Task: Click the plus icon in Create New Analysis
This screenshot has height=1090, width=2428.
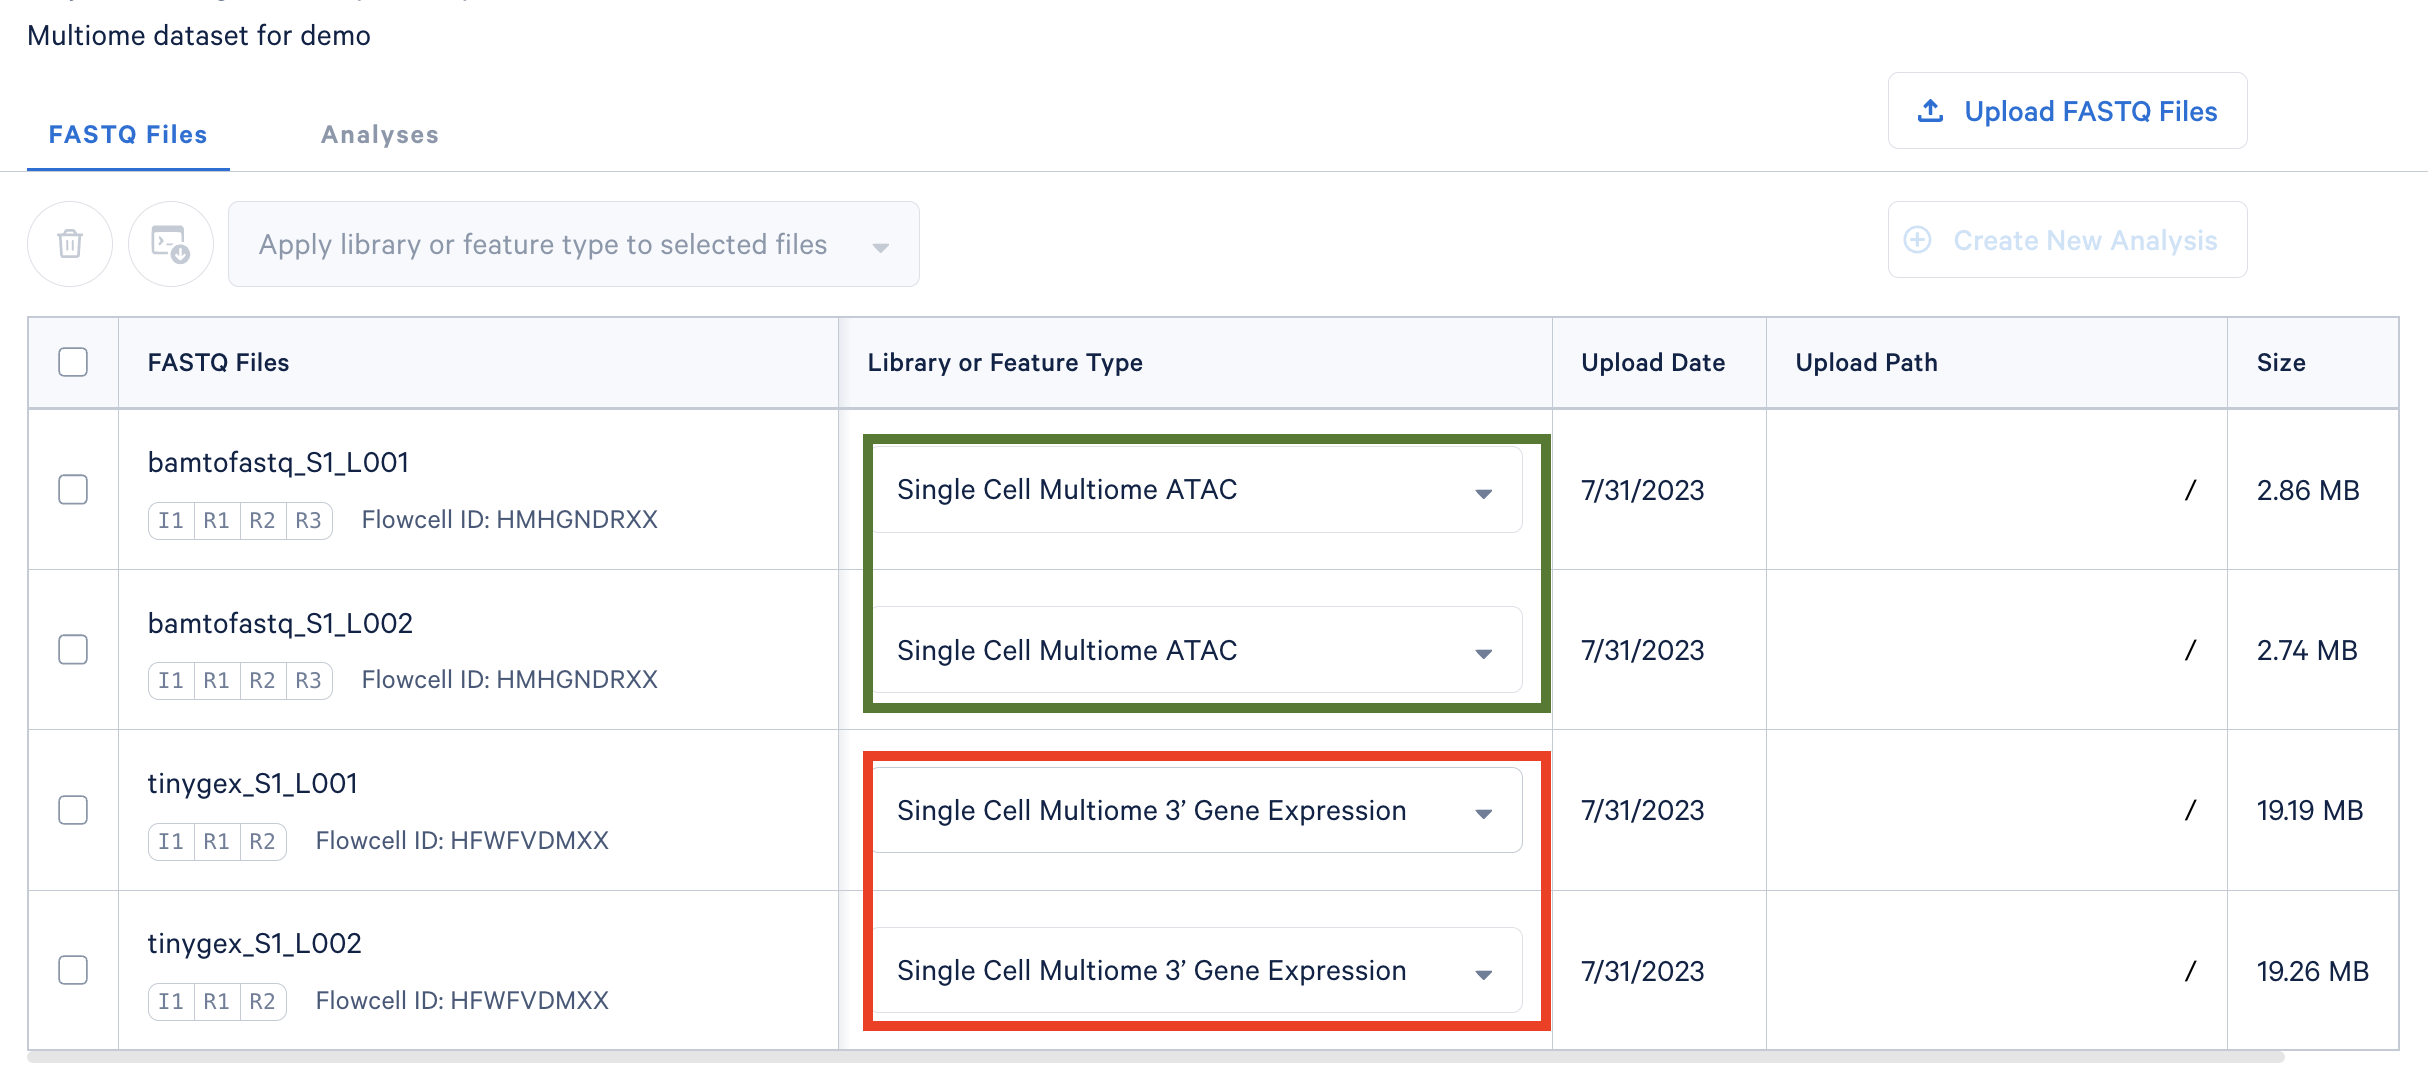Action: click(x=1917, y=240)
